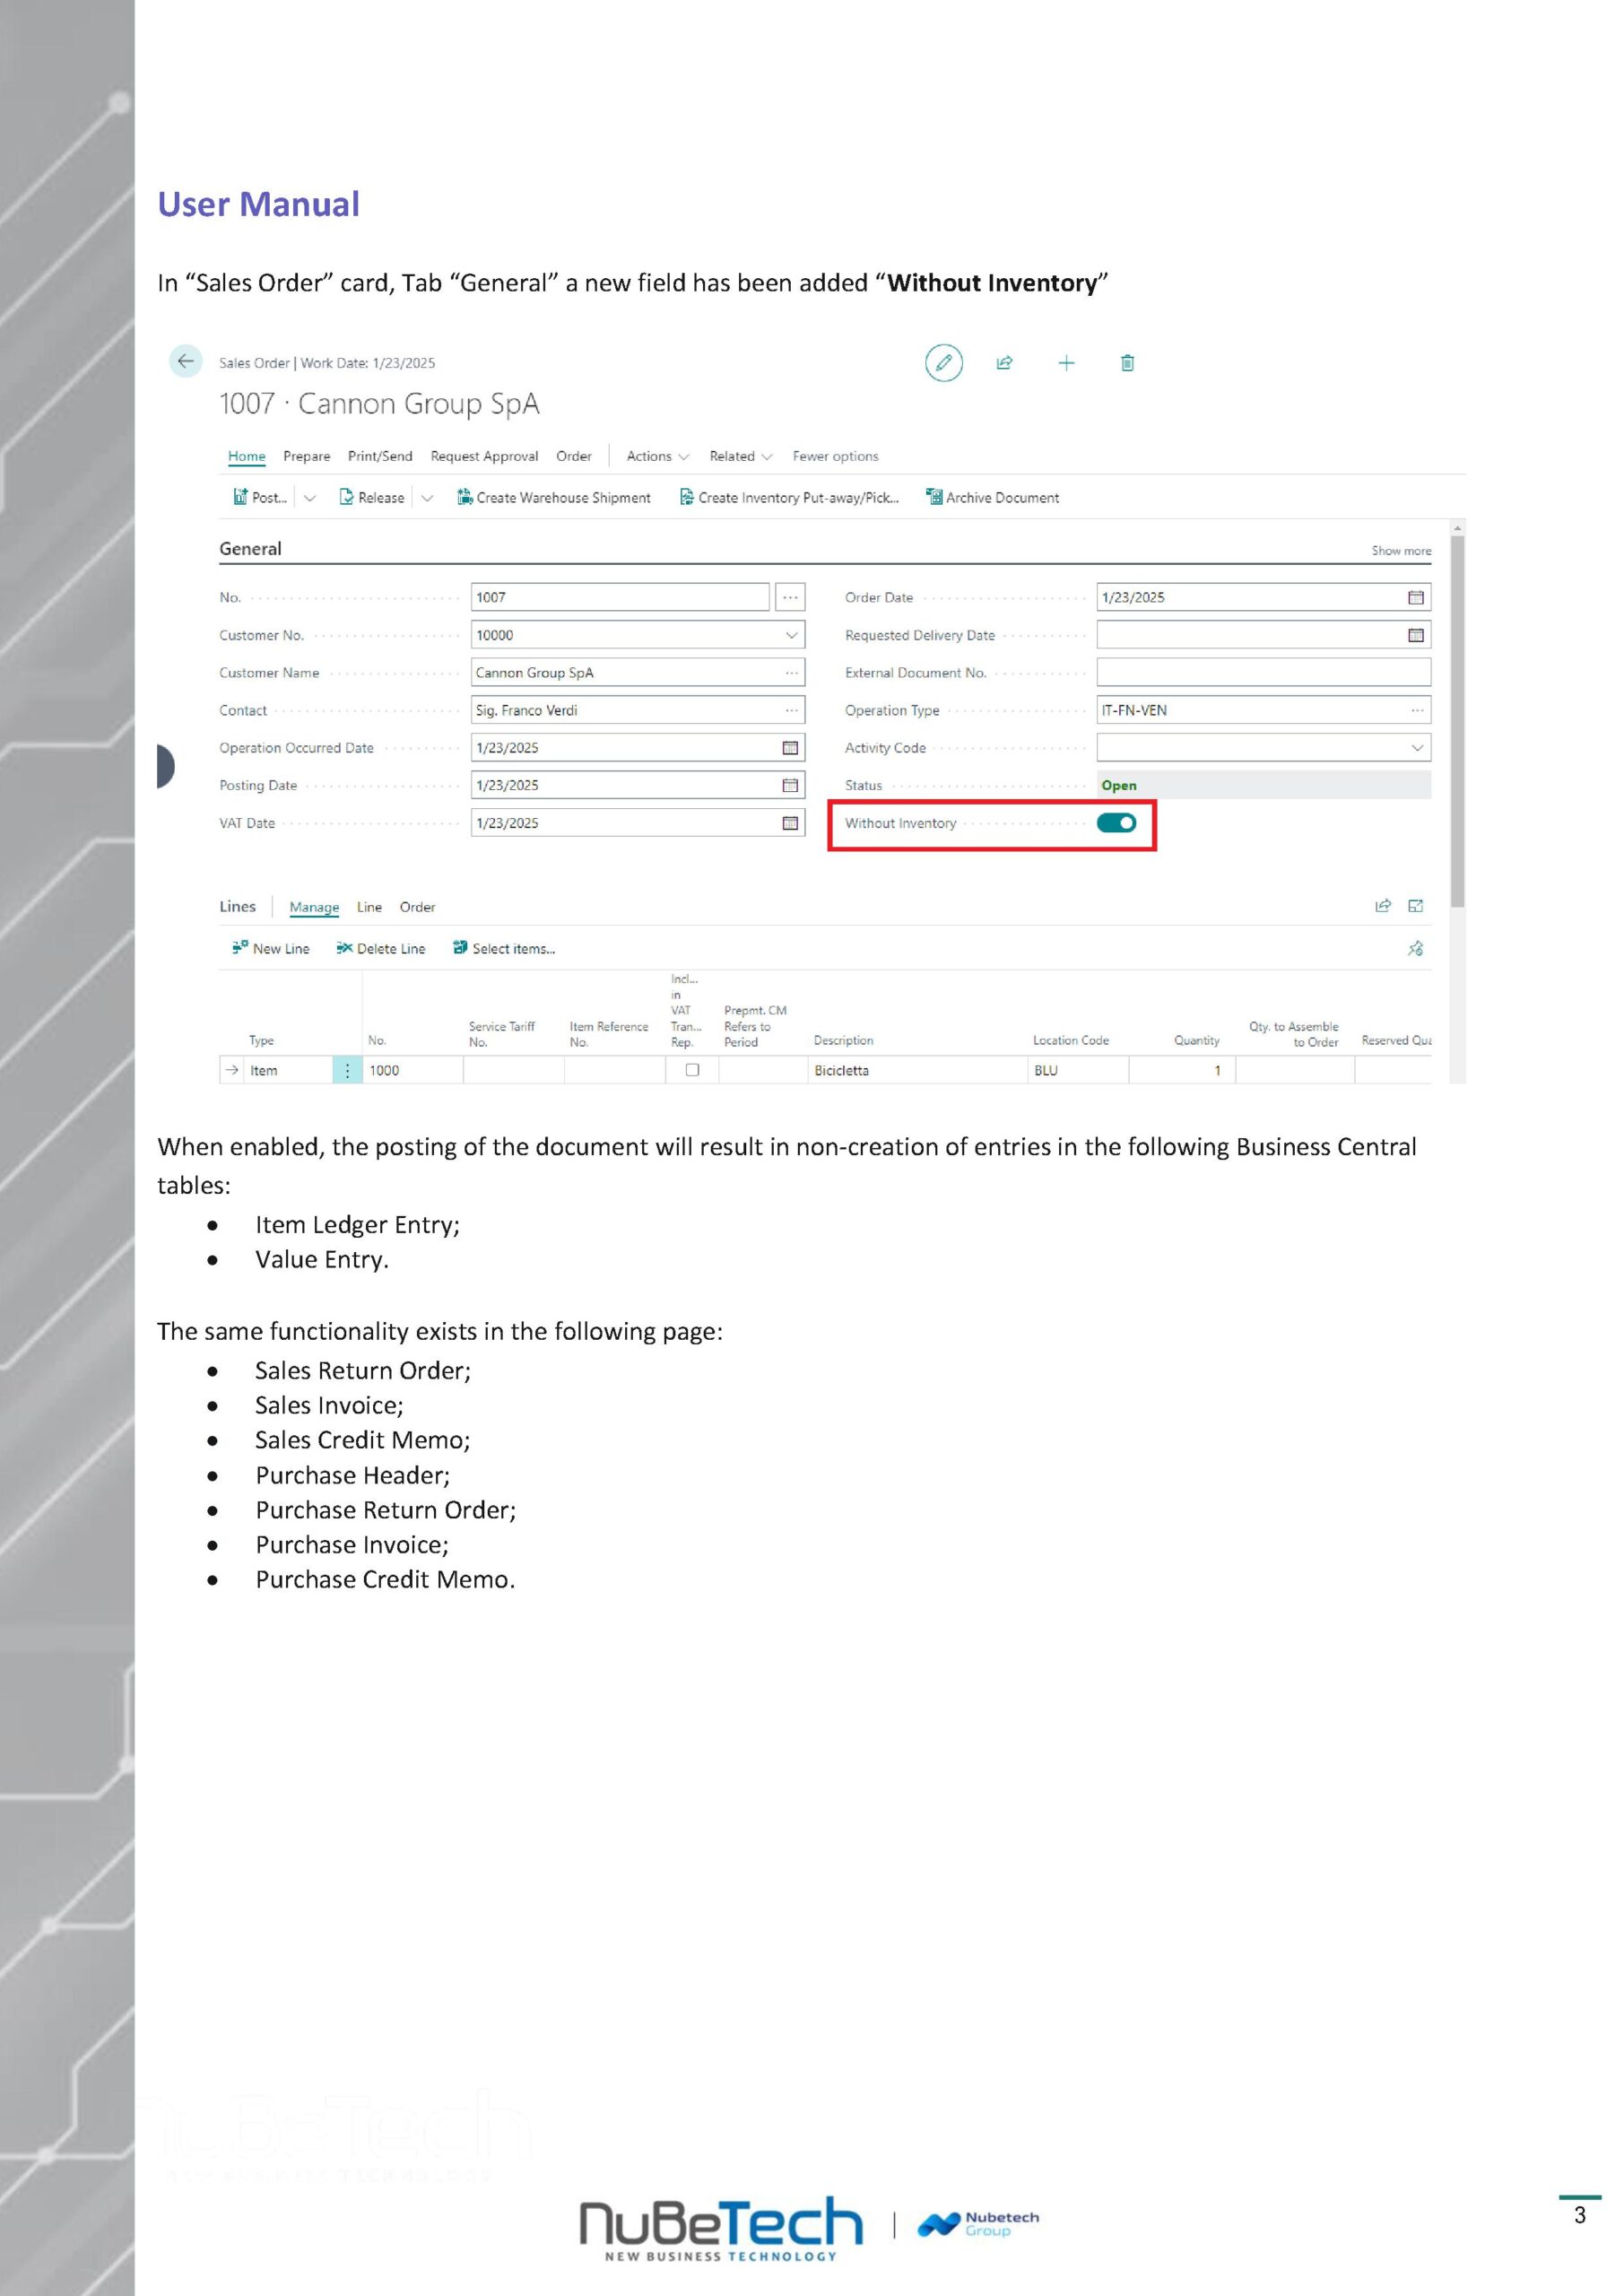Click Delete Line
The height and width of the screenshot is (2296, 1624).
point(381,948)
